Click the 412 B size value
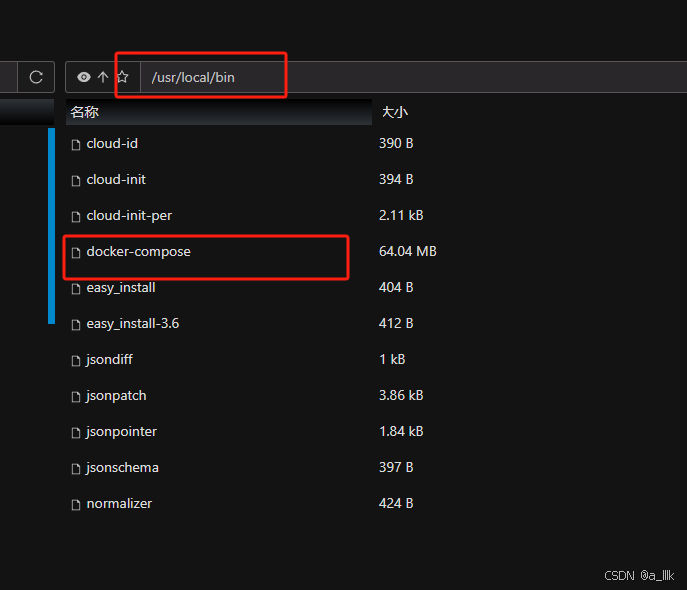This screenshot has height=590, width=687. pyautogui.click(x=396, y=323)
